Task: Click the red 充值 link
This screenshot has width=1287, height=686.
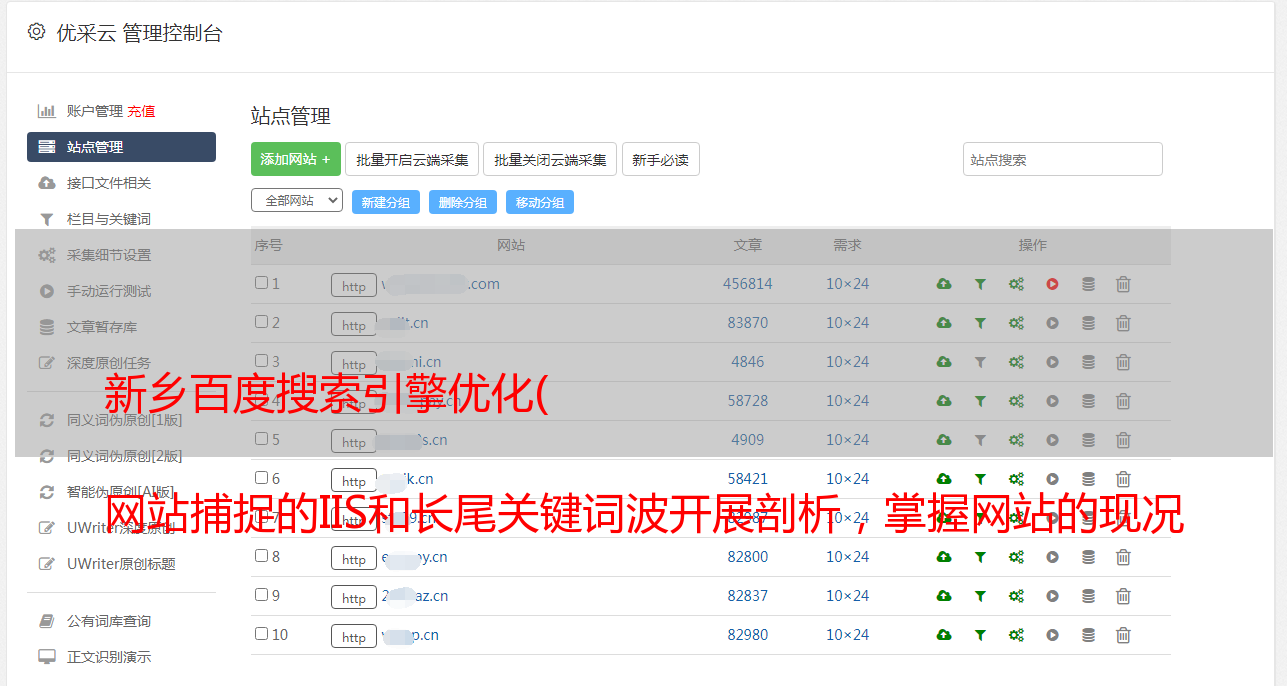Action: pyautogui.click(x=141, y=111)
